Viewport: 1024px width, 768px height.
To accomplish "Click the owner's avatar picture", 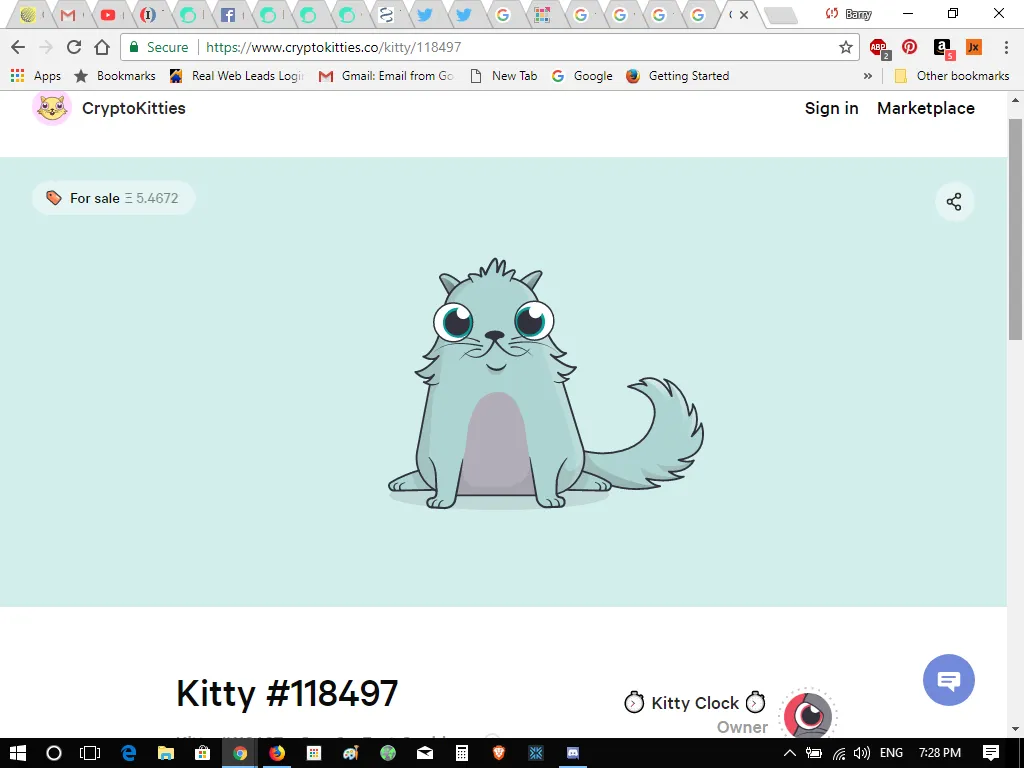I will click(x=808, y=713).
